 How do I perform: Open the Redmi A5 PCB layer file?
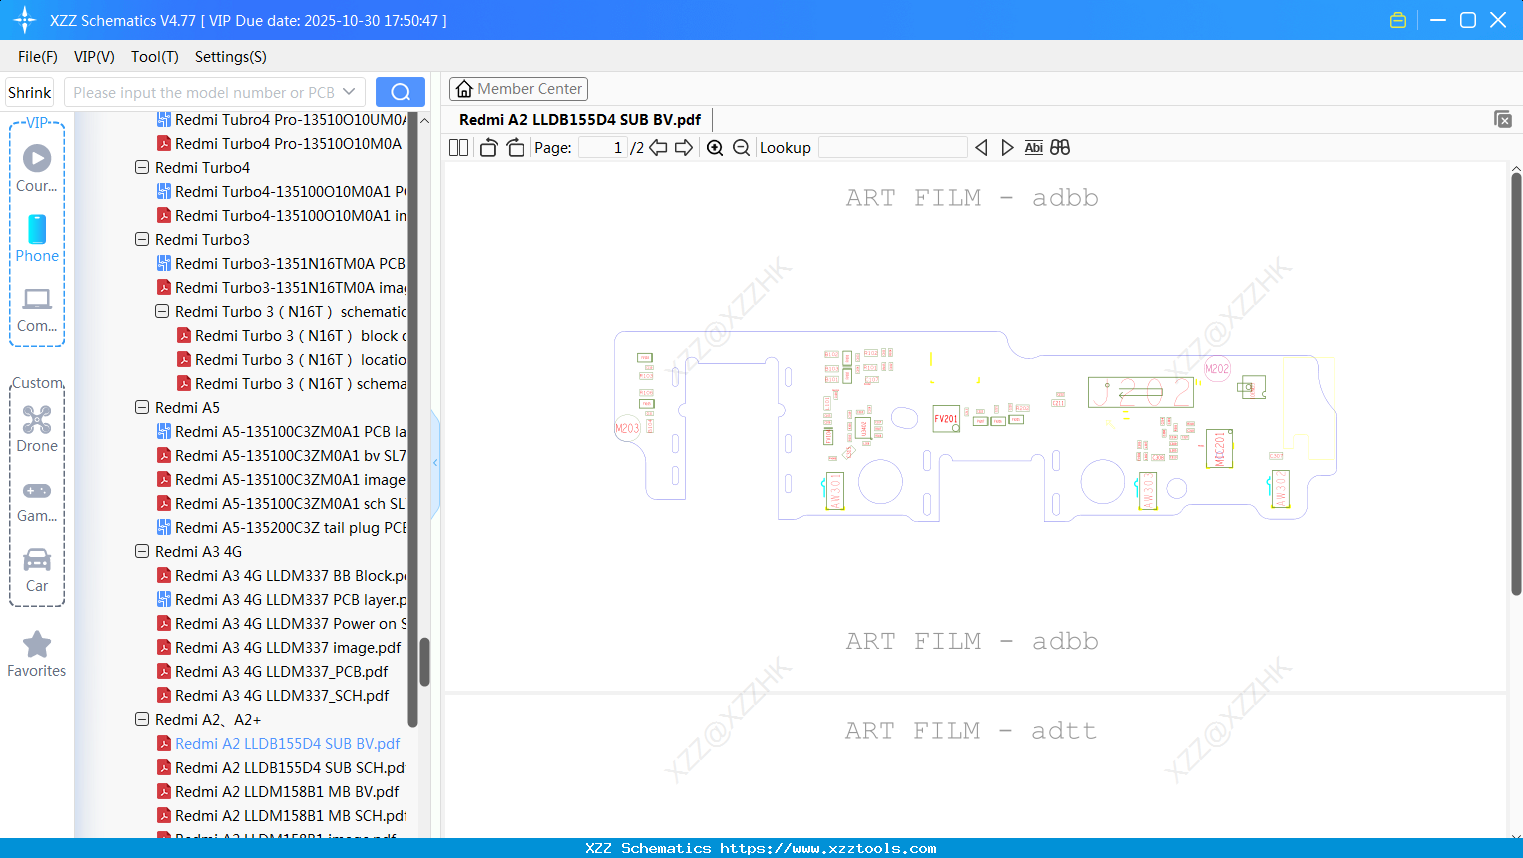coord(282,432)
